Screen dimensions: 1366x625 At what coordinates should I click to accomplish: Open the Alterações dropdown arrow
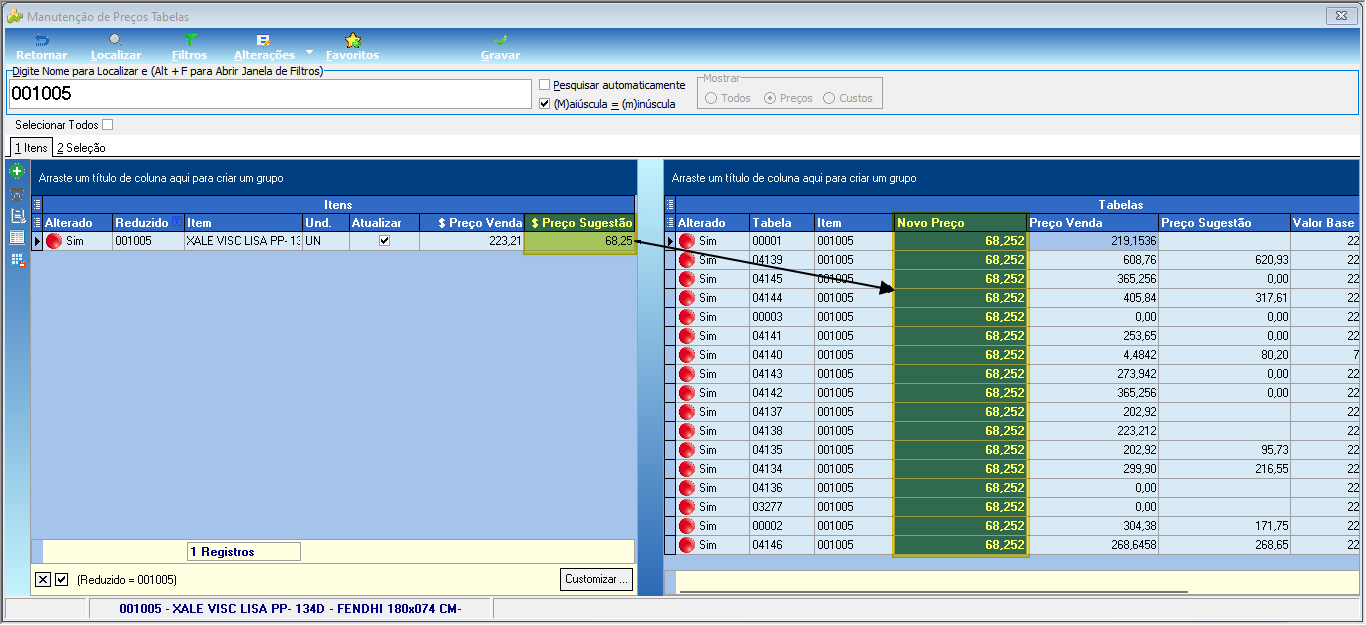pos(309,51)
